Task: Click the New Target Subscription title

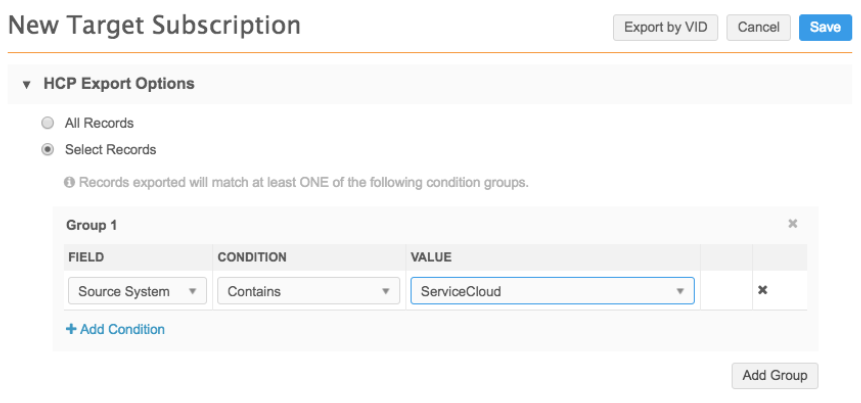Action: pyautogui.click(x=154, y=26)
